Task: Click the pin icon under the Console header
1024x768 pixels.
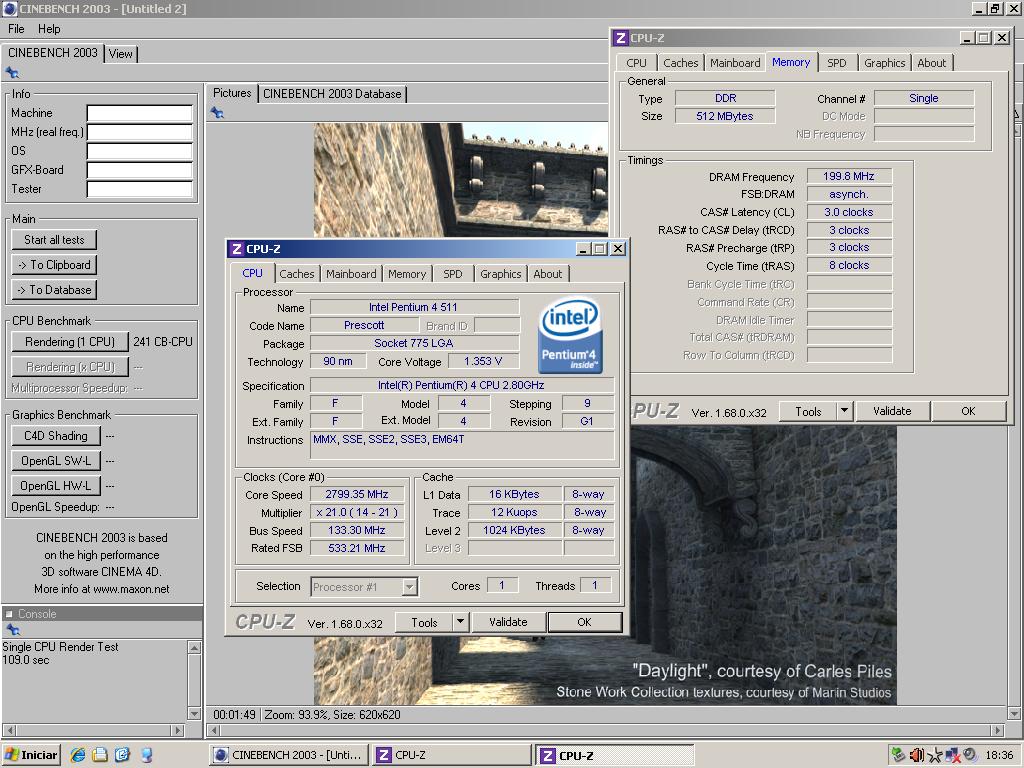Action: tap(12, 630)
